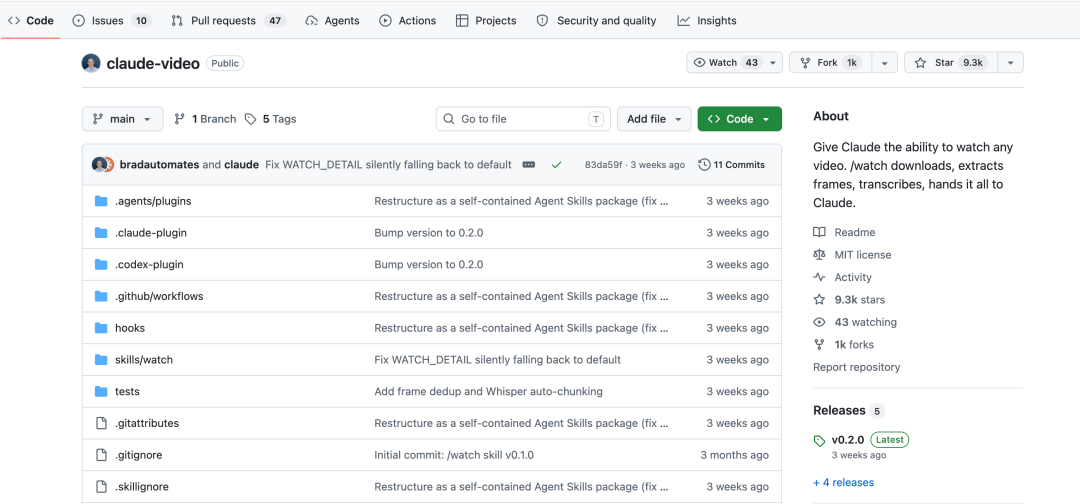Open the 11 Commits history link
The height and width of the screenshot is (504, 1080).
(x=731, y=165)
